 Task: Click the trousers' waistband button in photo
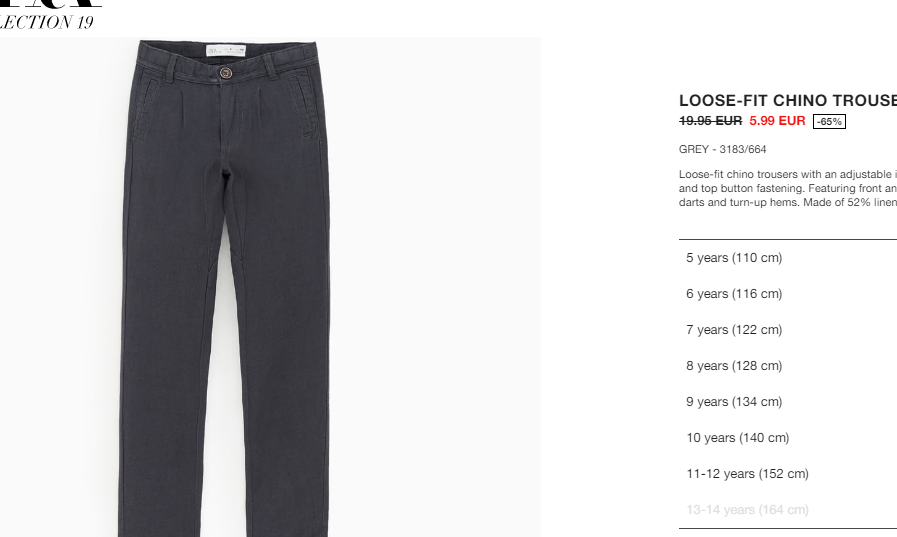point(225,73)
